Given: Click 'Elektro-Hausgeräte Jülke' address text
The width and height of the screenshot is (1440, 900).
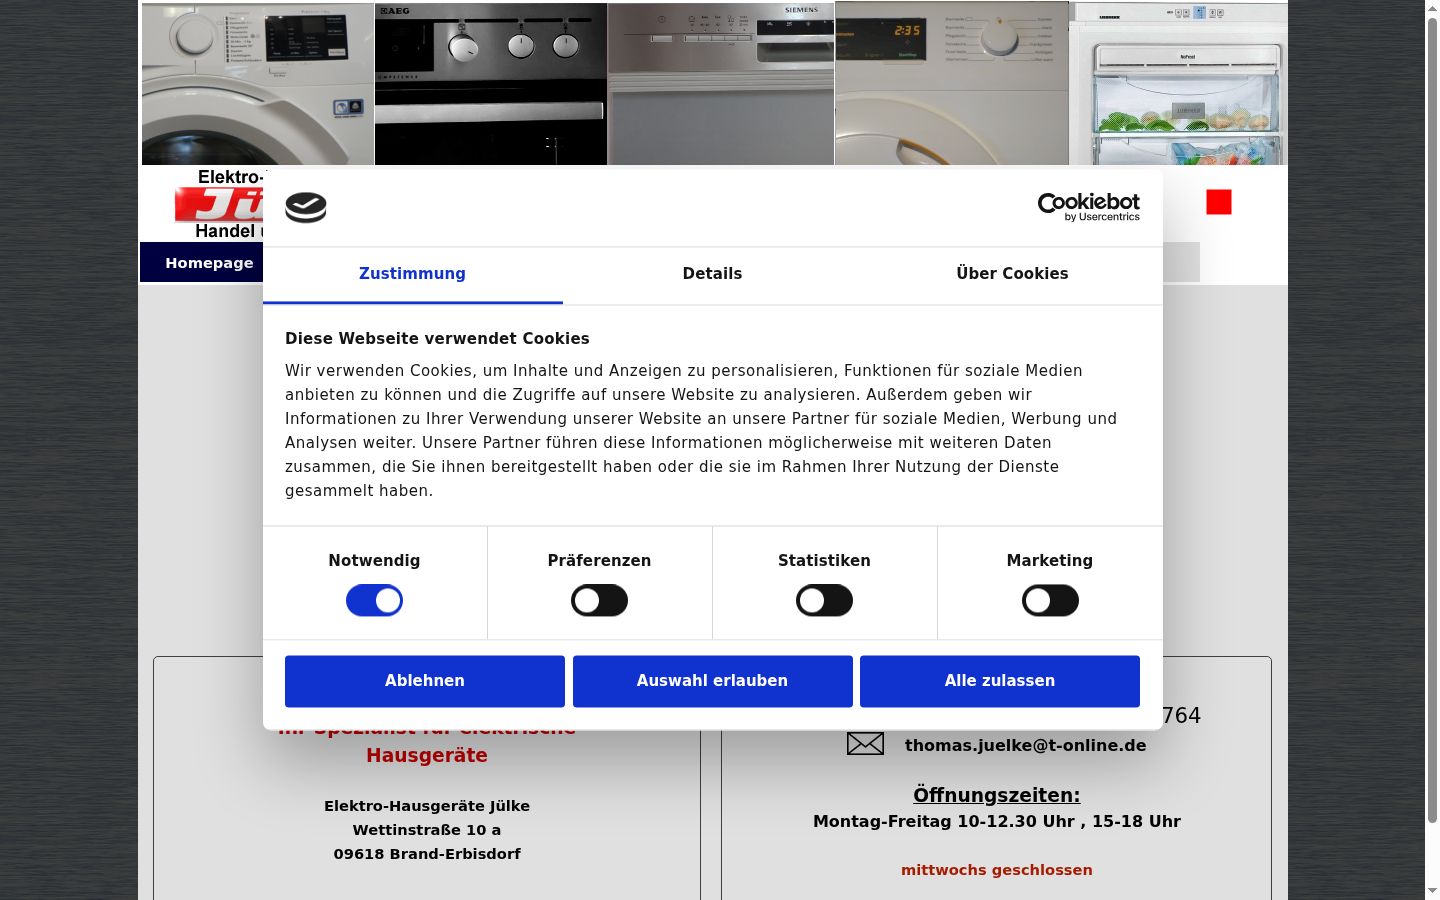Looking at the screenshot, I should [x=427, y=806].
